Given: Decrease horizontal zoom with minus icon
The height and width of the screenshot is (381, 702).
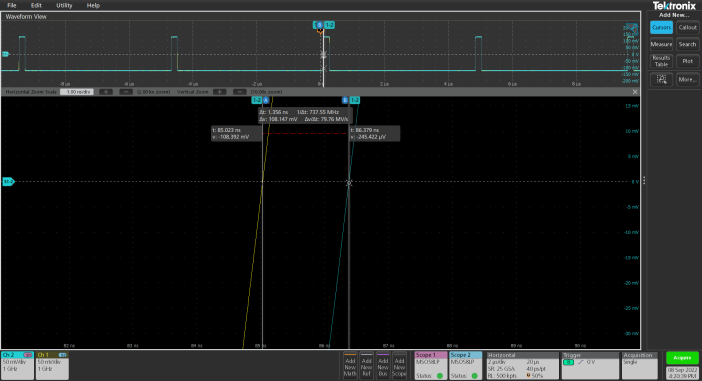Looking at the screenshot, I should 126,92.
